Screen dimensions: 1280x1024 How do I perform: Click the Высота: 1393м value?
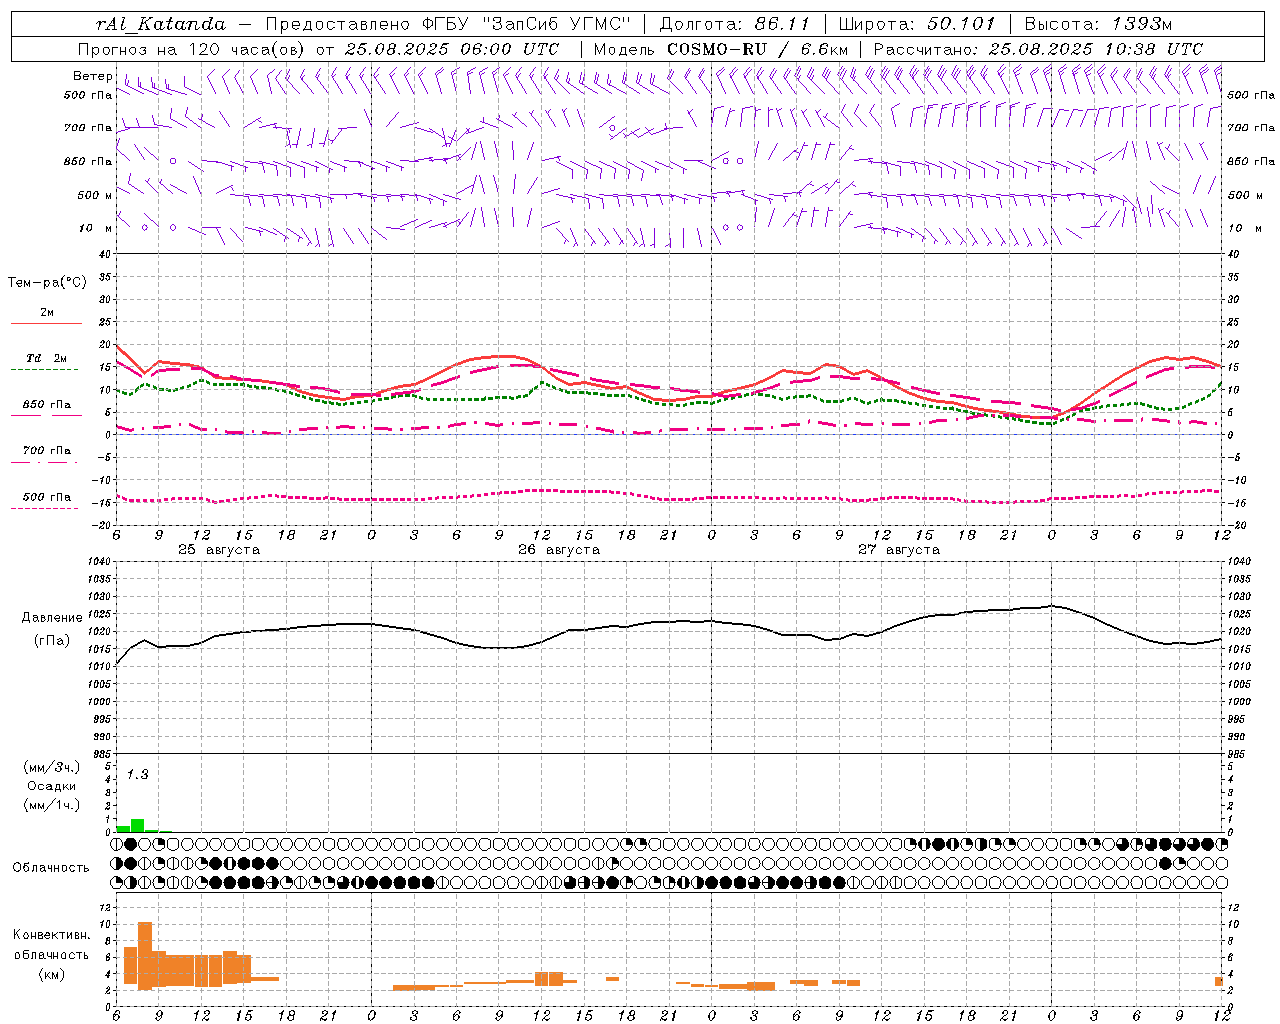pyautogui.click(x=1098, y=24)
